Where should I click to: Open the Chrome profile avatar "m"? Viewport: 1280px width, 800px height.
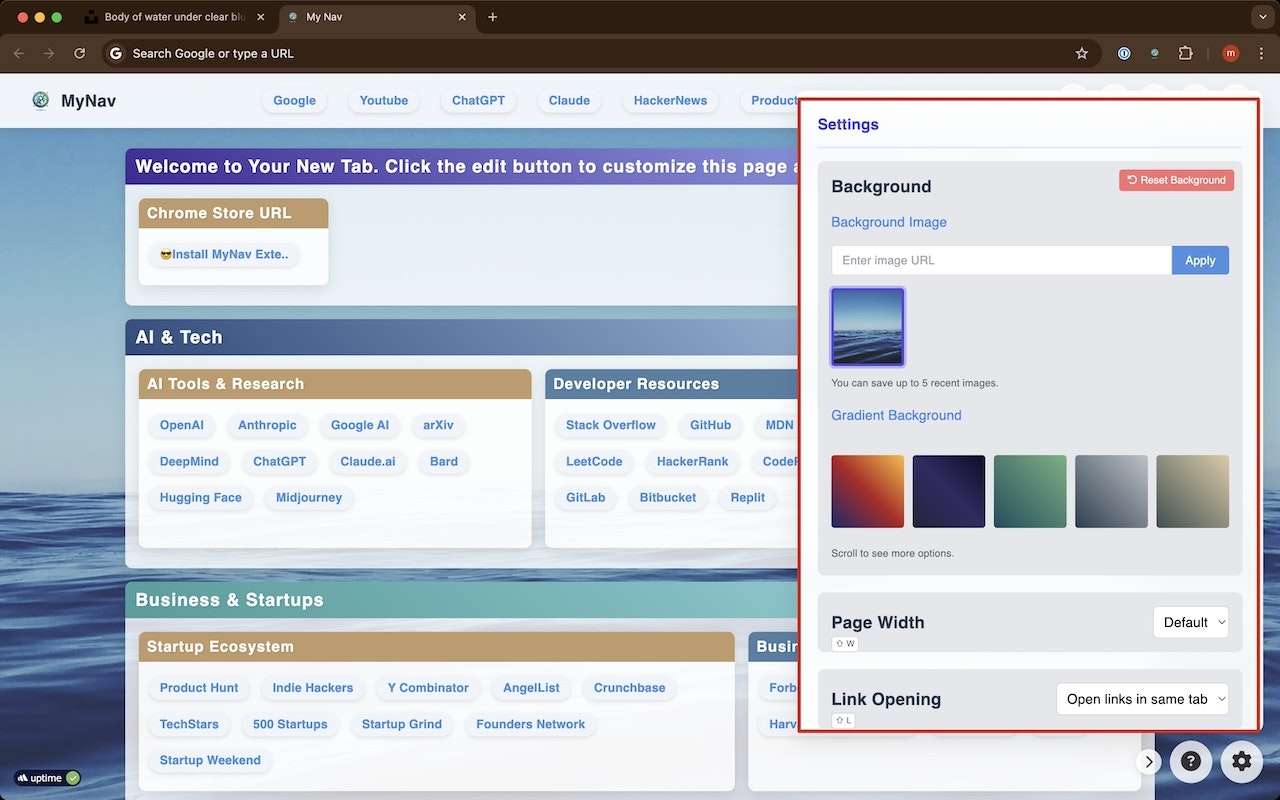[1230, 53]
